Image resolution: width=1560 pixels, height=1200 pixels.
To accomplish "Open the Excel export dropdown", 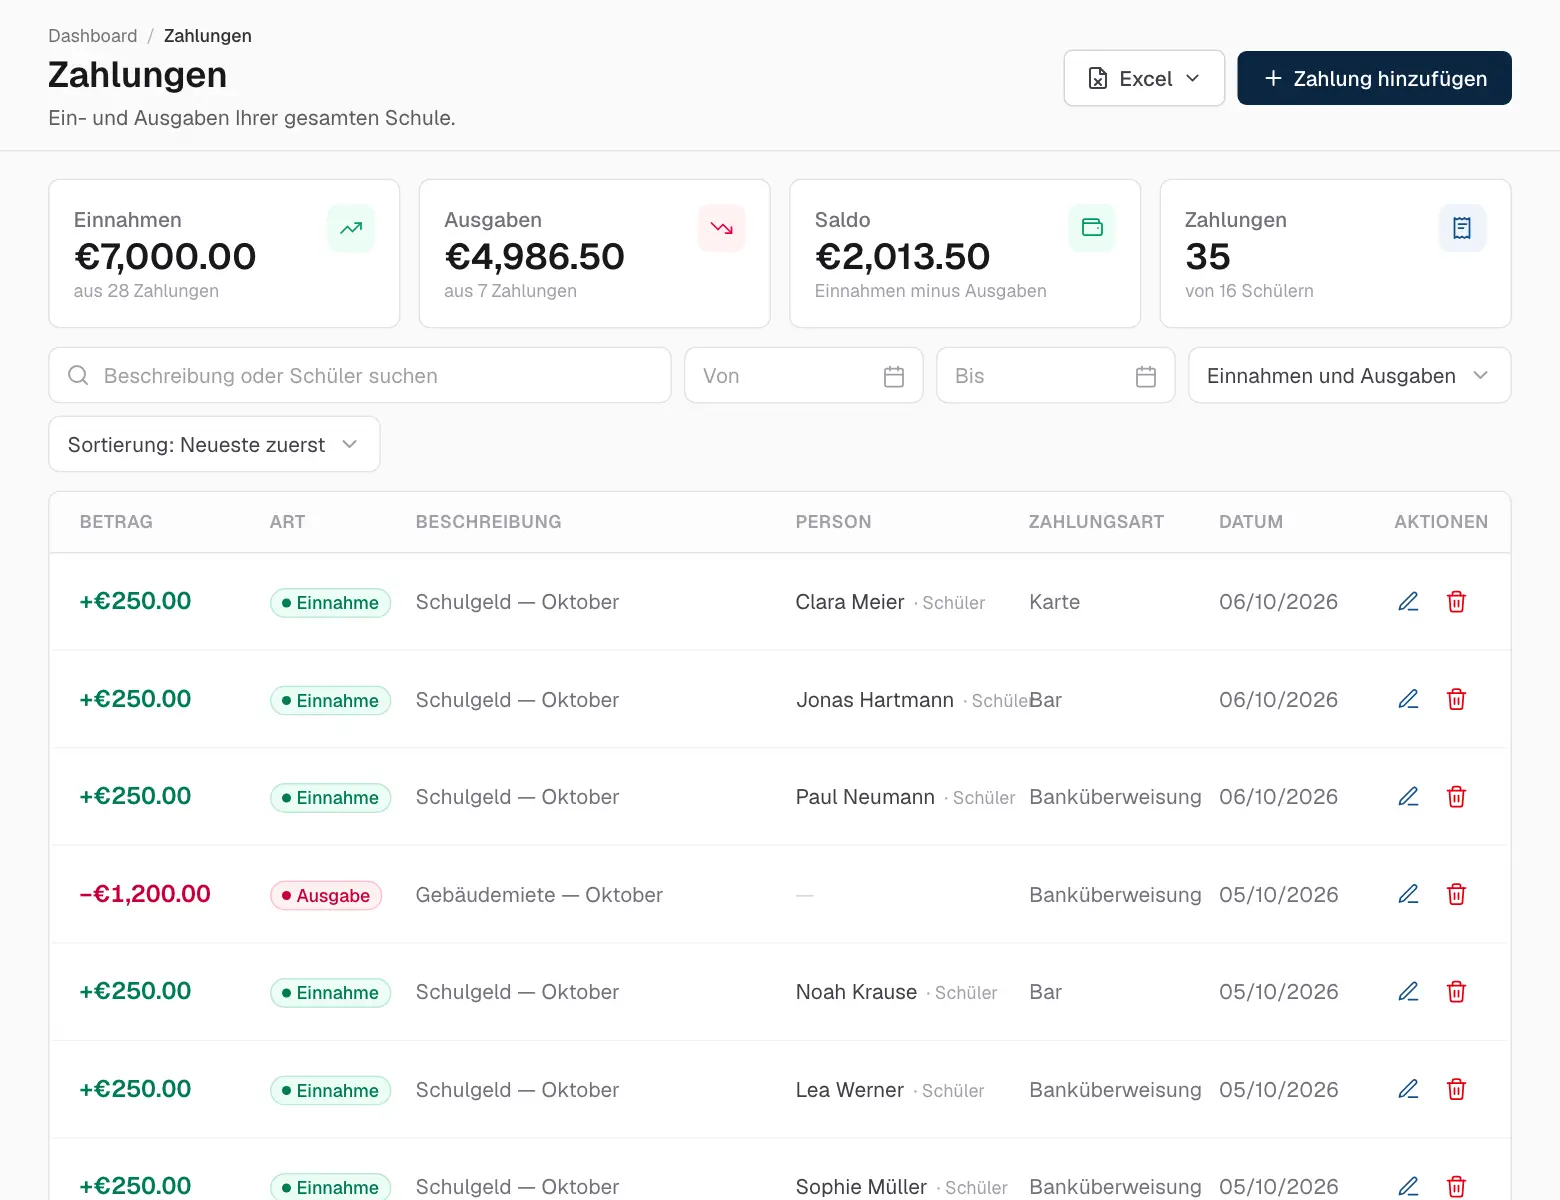I will [x=1144, y=78].
